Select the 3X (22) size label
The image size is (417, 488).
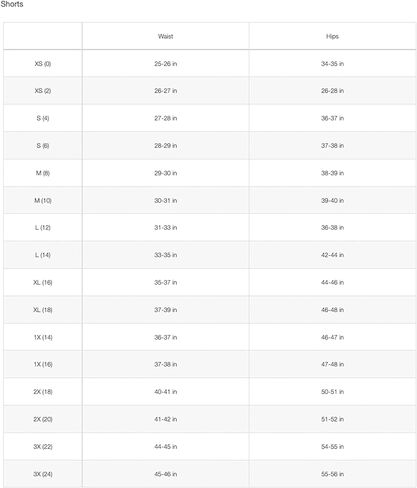(x=43, y=447)
